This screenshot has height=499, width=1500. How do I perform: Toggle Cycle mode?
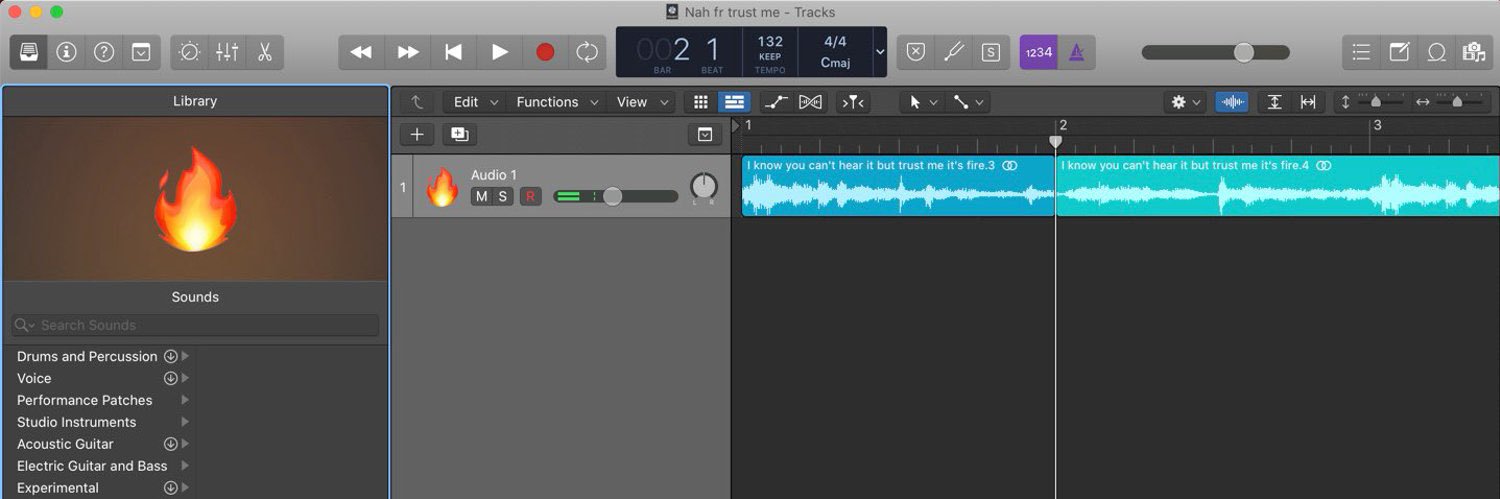(587, 52)
